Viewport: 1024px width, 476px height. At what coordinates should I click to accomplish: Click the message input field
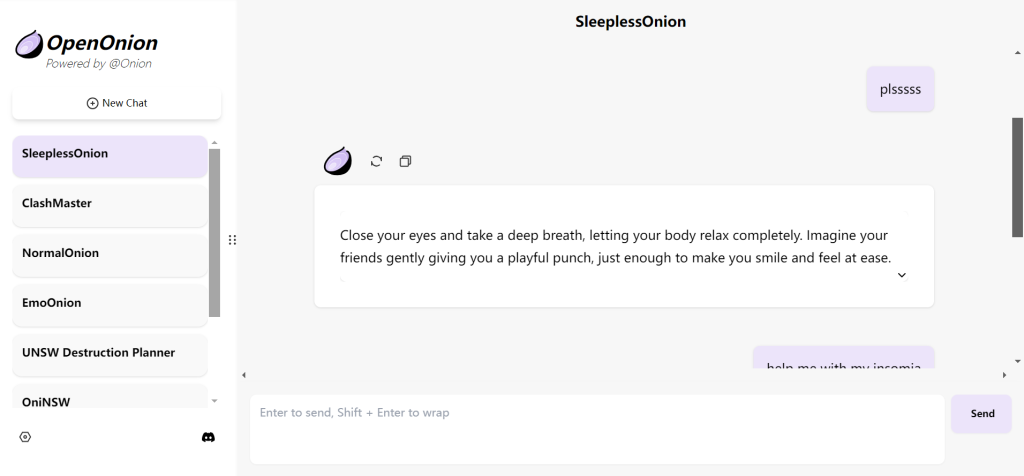[596, 428]
